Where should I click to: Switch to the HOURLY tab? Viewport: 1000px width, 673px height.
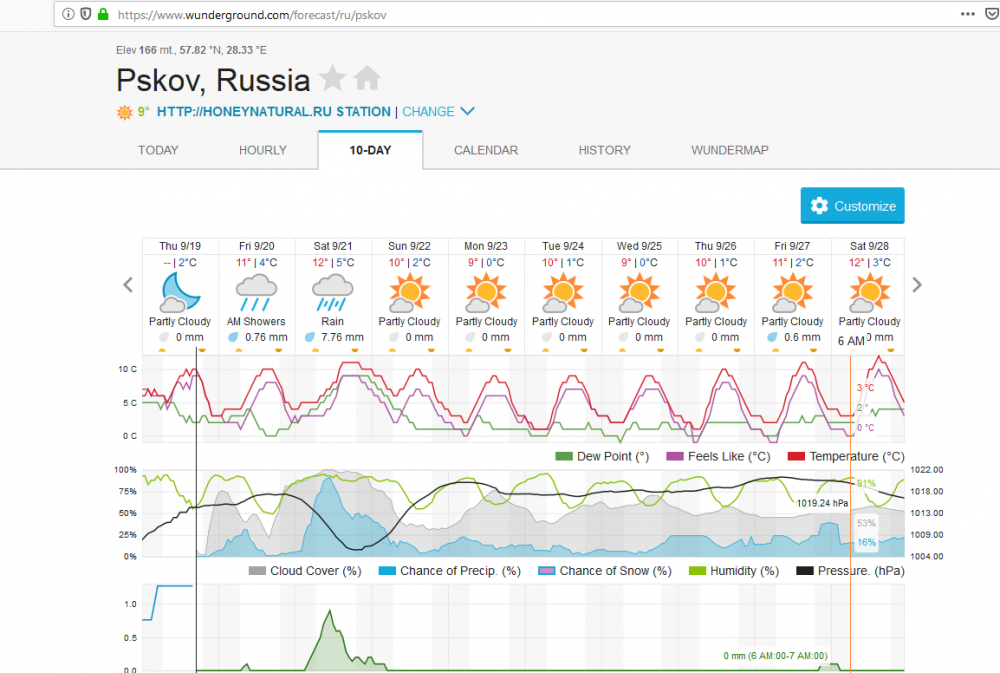click(x=263, y=150)
